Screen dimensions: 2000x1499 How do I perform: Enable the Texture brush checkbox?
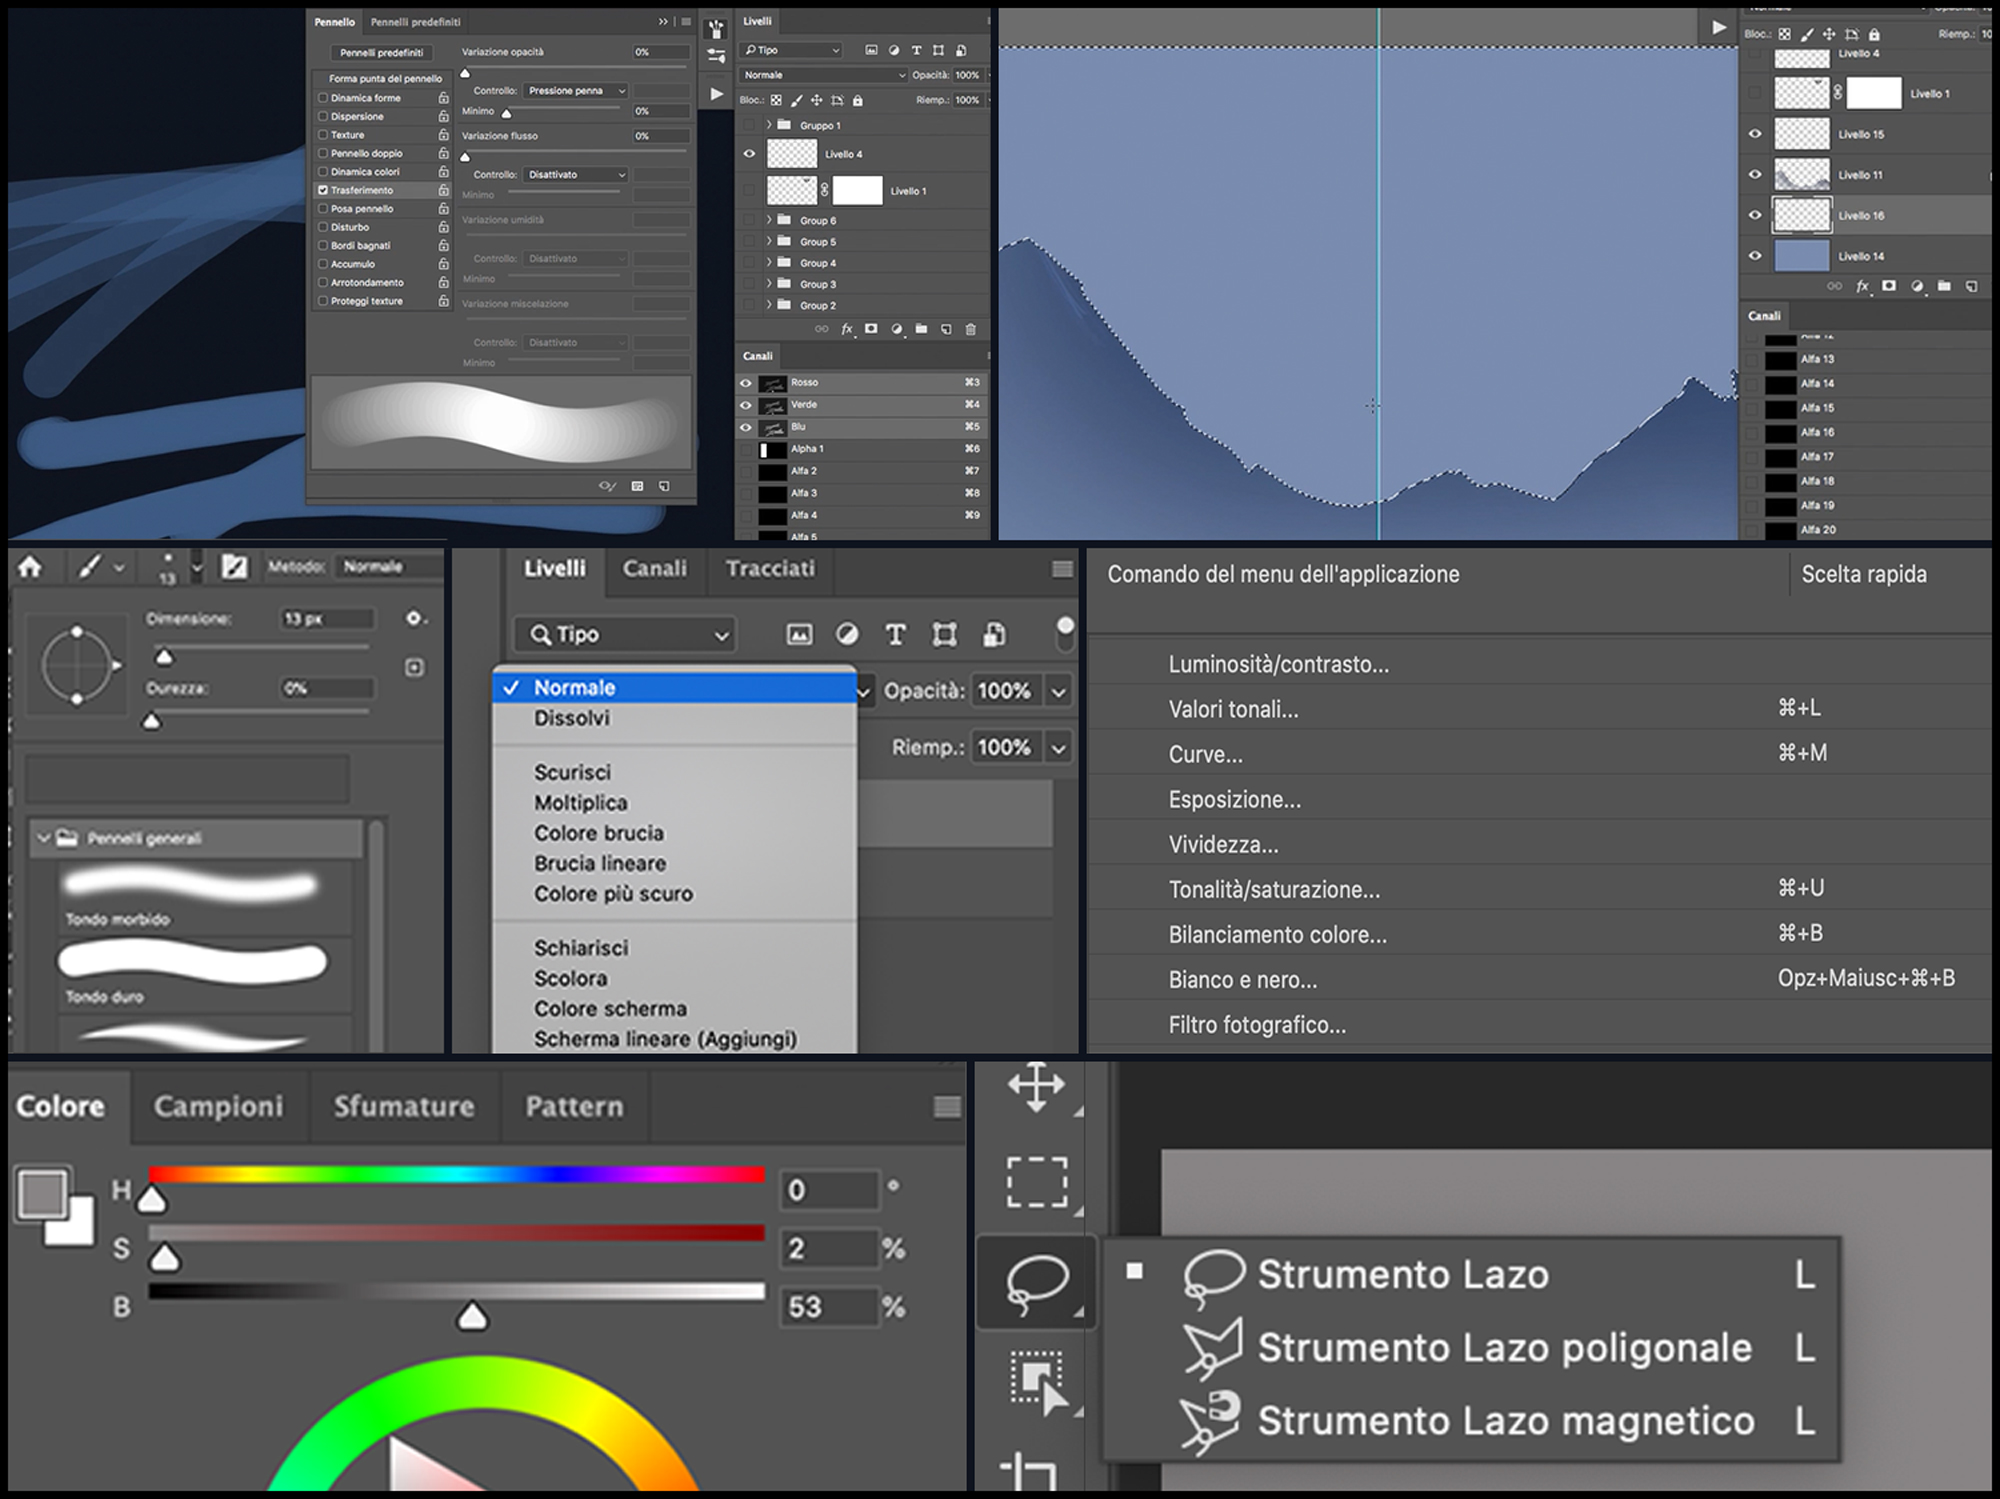[x=323, y=135]
